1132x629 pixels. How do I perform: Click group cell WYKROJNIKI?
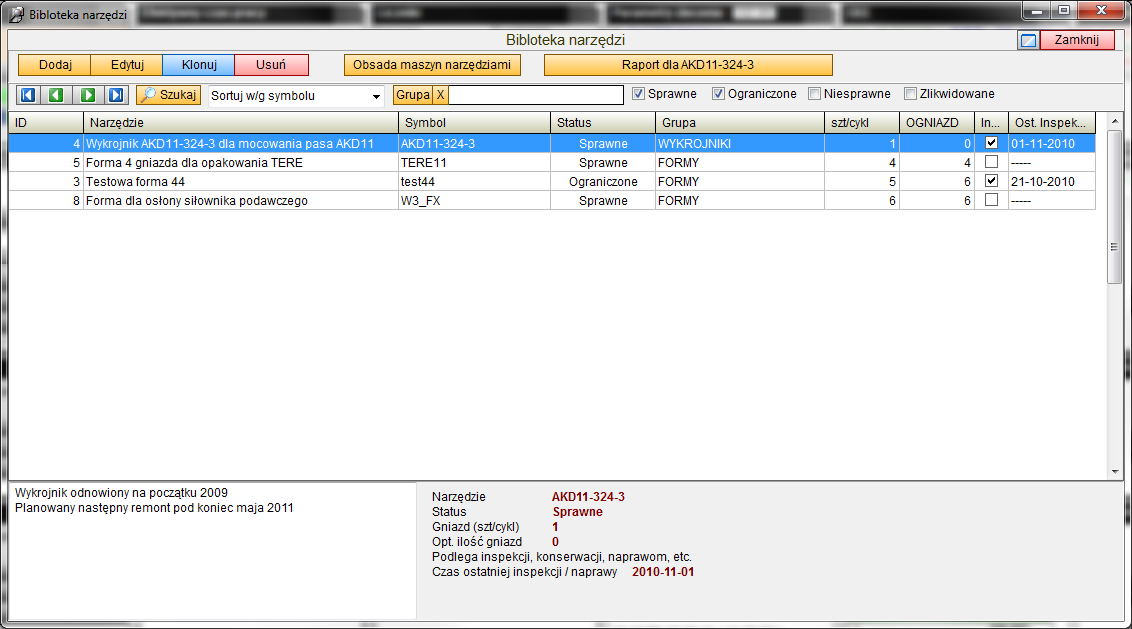pyautogui.click(x=740, y=144)
